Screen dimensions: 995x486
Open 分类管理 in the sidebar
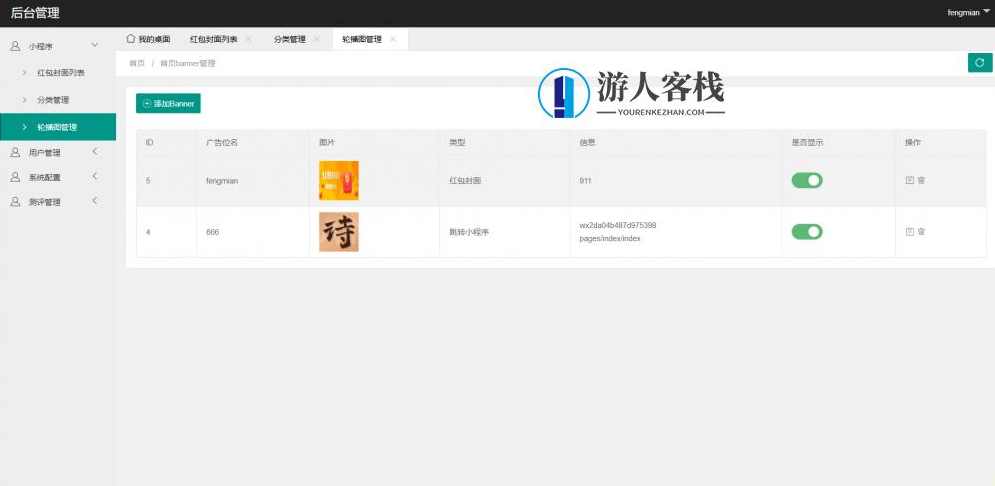click(x=58, y=100)
